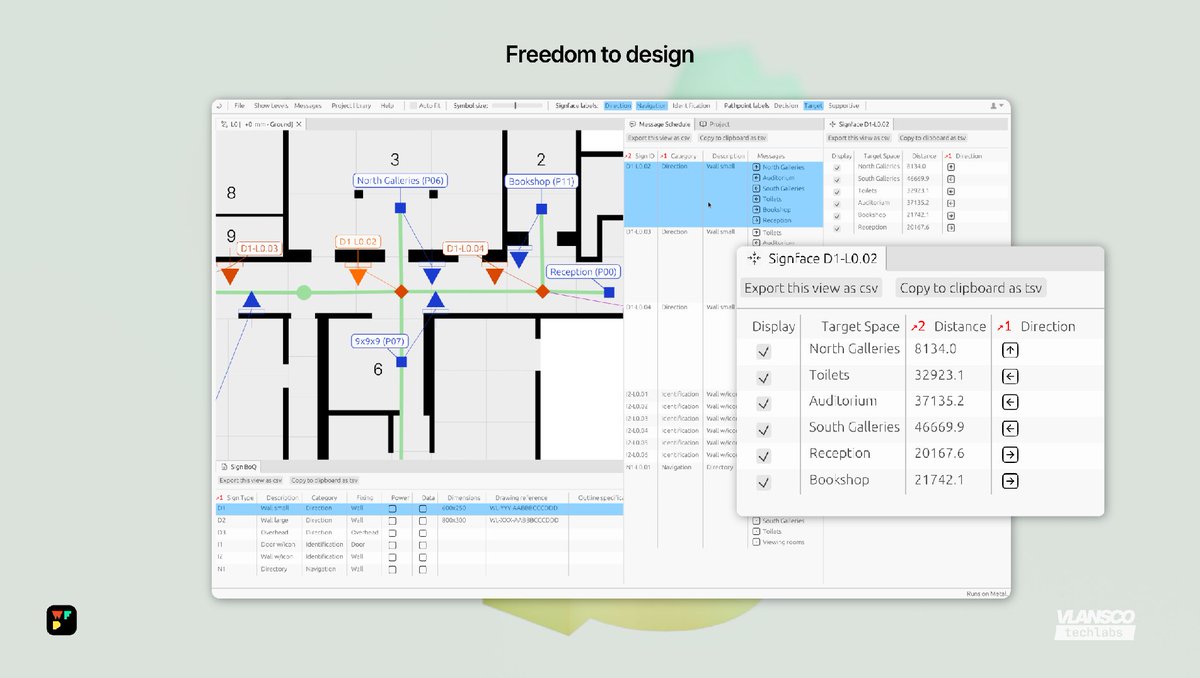This screenshot has height=678, width=1200.
Task: Click Copy to clipboard as csv in Message Schedule
Action: pyautogui.click(x=733, y=137)
